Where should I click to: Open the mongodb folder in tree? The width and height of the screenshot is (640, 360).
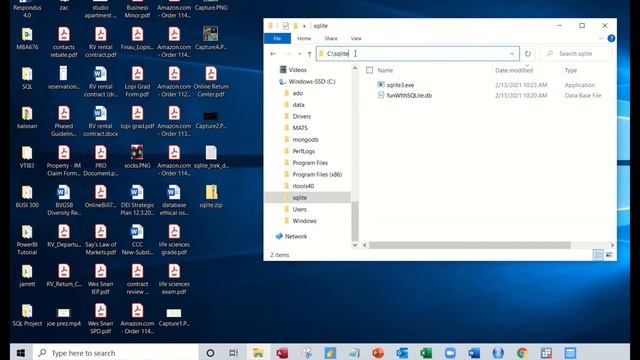305,140
